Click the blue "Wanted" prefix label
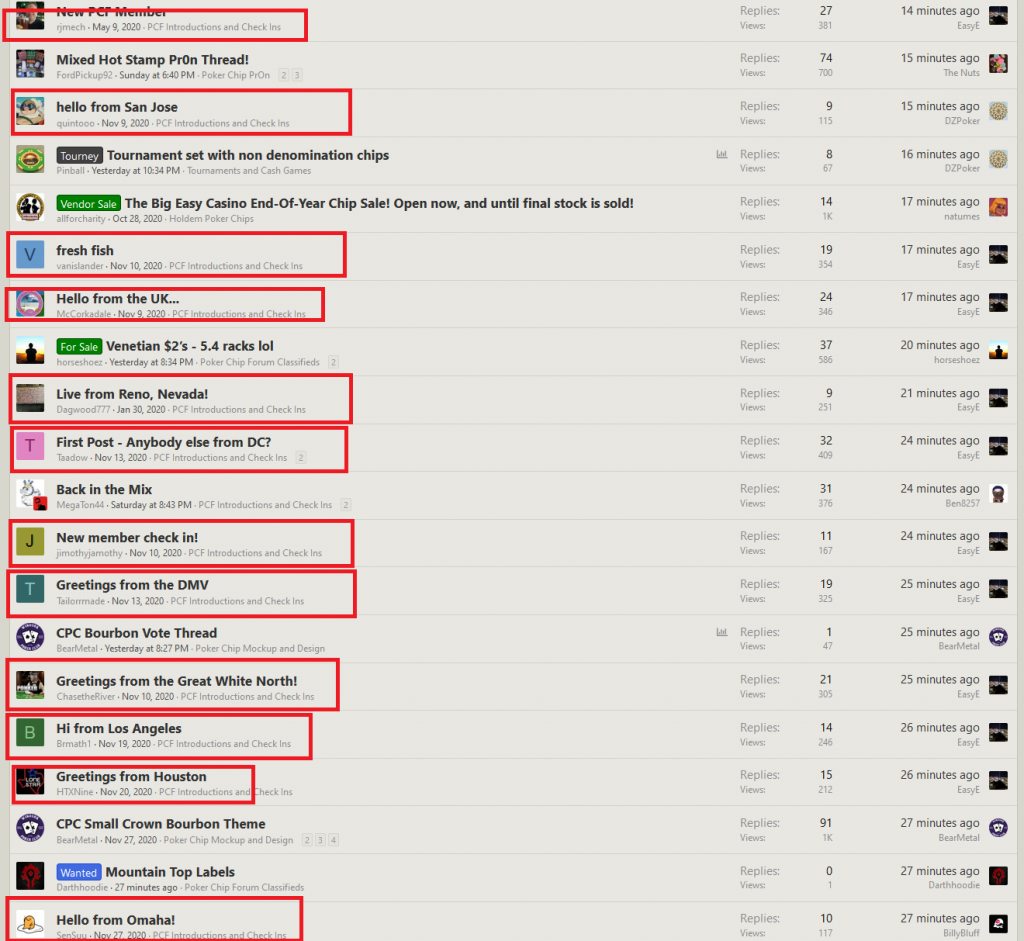The height and width of the screenshot is (941, 1024). pos(78,872)
